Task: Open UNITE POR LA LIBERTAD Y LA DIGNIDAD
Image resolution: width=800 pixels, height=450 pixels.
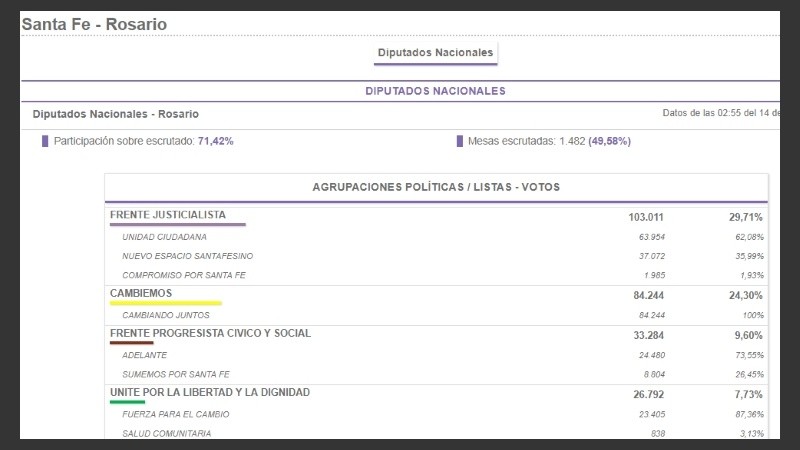Action: coord(210,392)
